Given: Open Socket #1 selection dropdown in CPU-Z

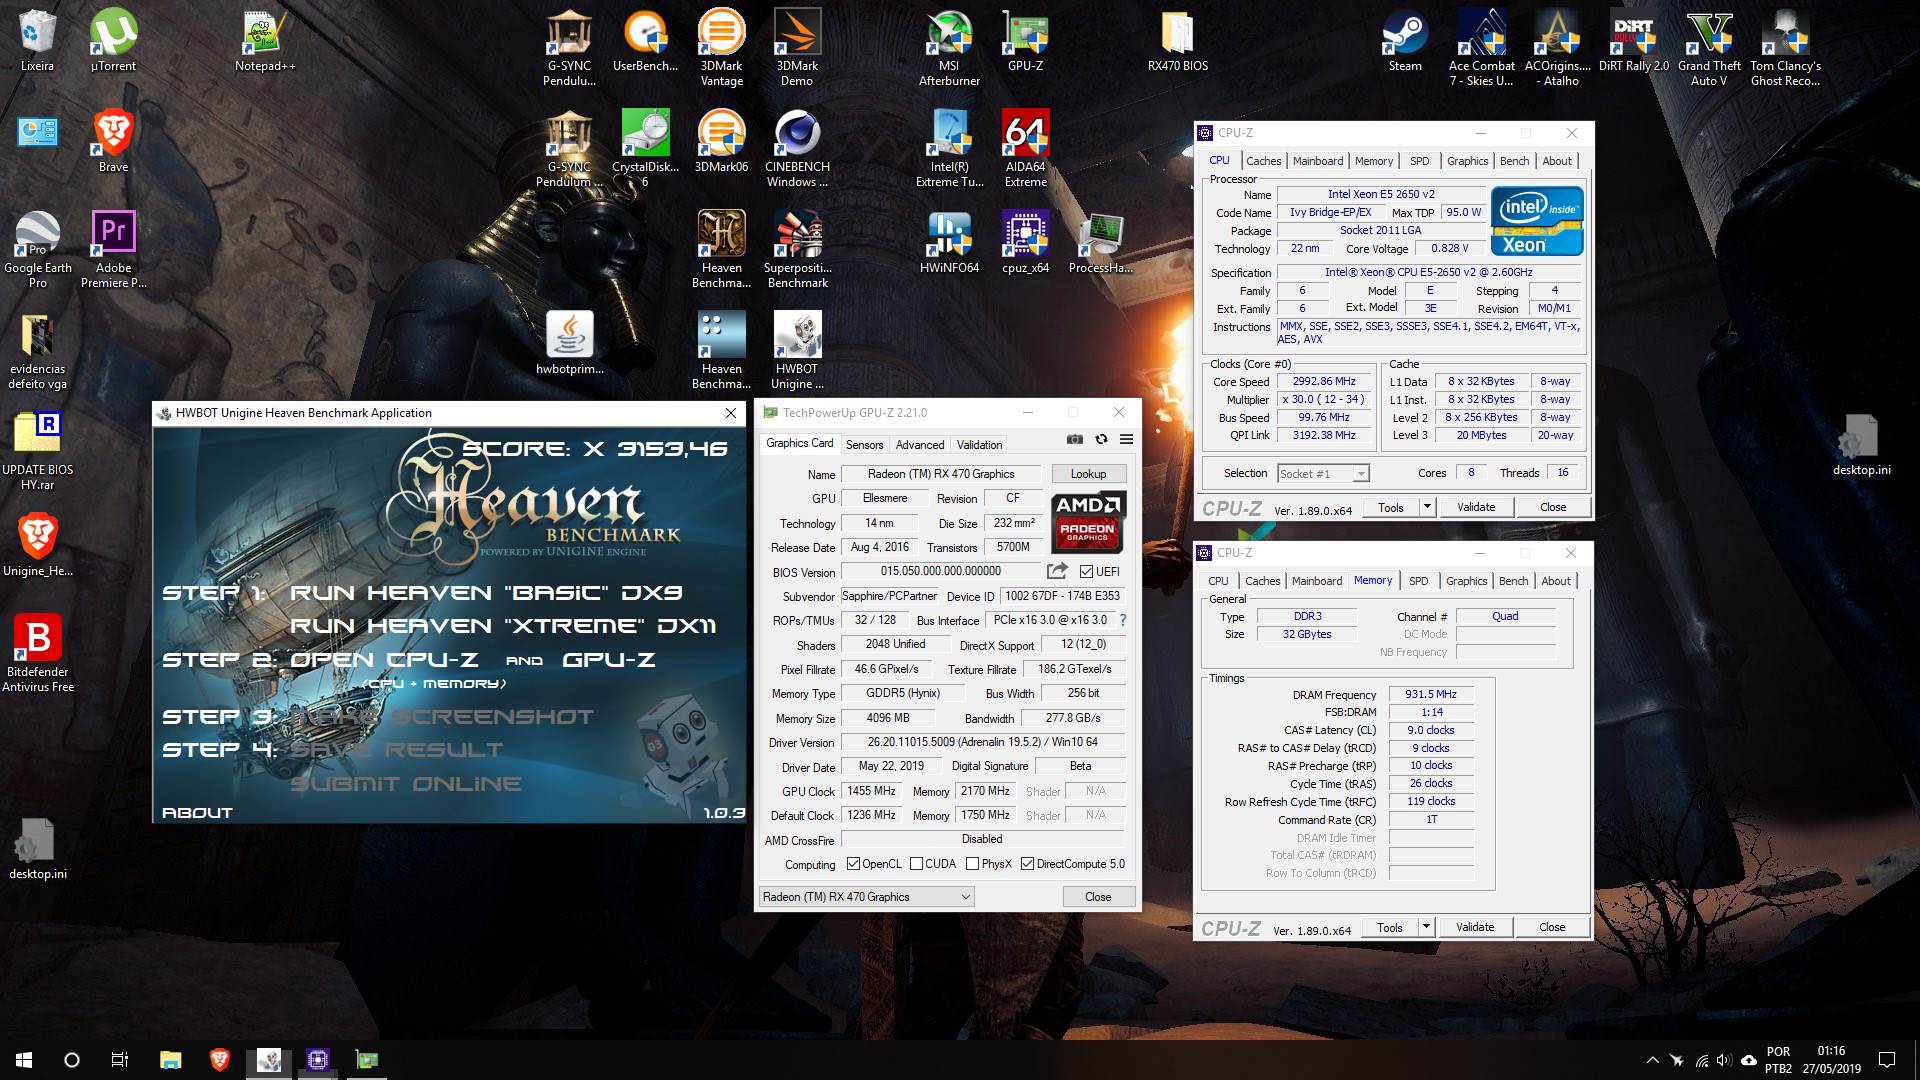Looking at the screenshot, I should [x=1323, y=474].
